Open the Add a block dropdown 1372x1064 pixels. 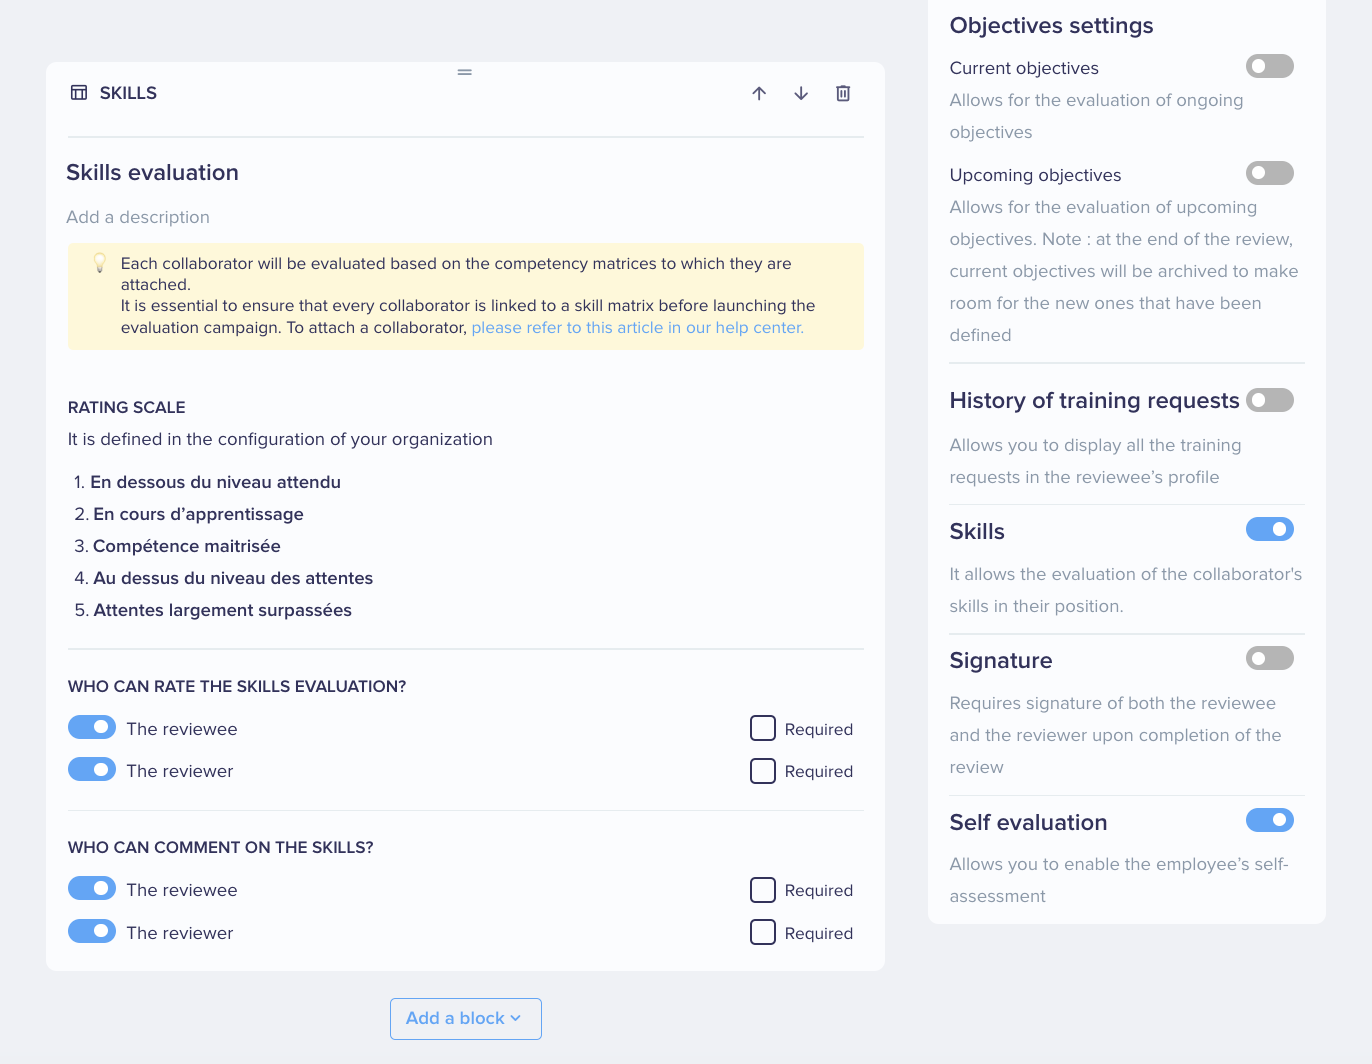[466, 1018]
